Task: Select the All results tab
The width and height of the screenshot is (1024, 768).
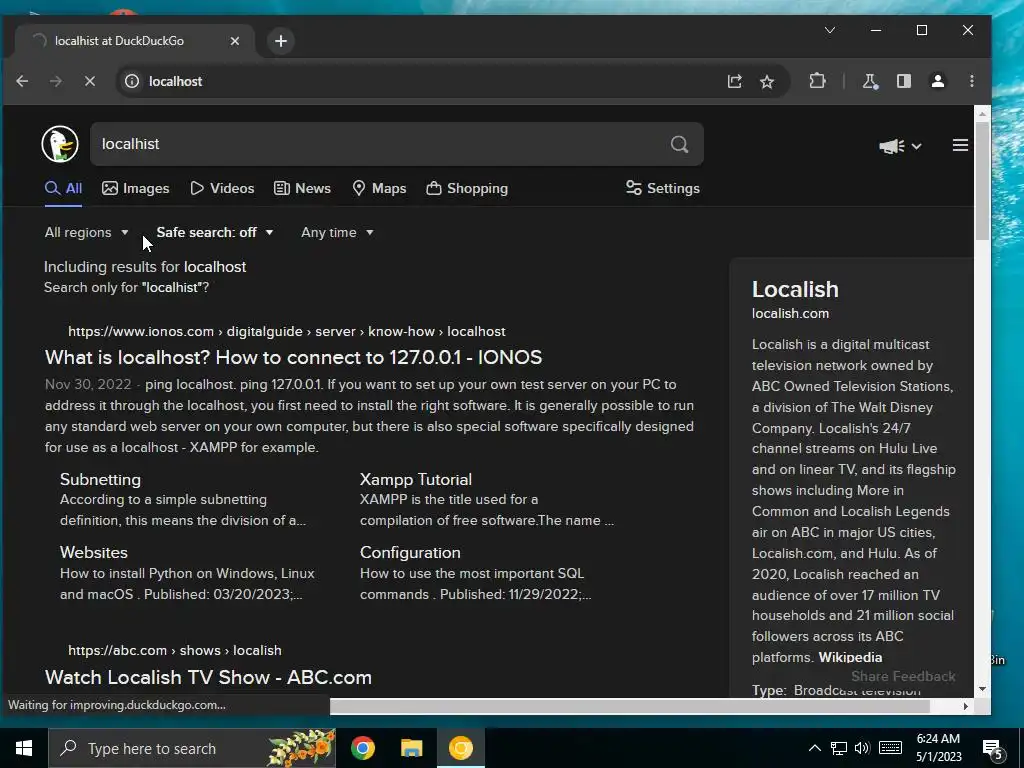Action: pyautogui.click(x=63, y=188)
